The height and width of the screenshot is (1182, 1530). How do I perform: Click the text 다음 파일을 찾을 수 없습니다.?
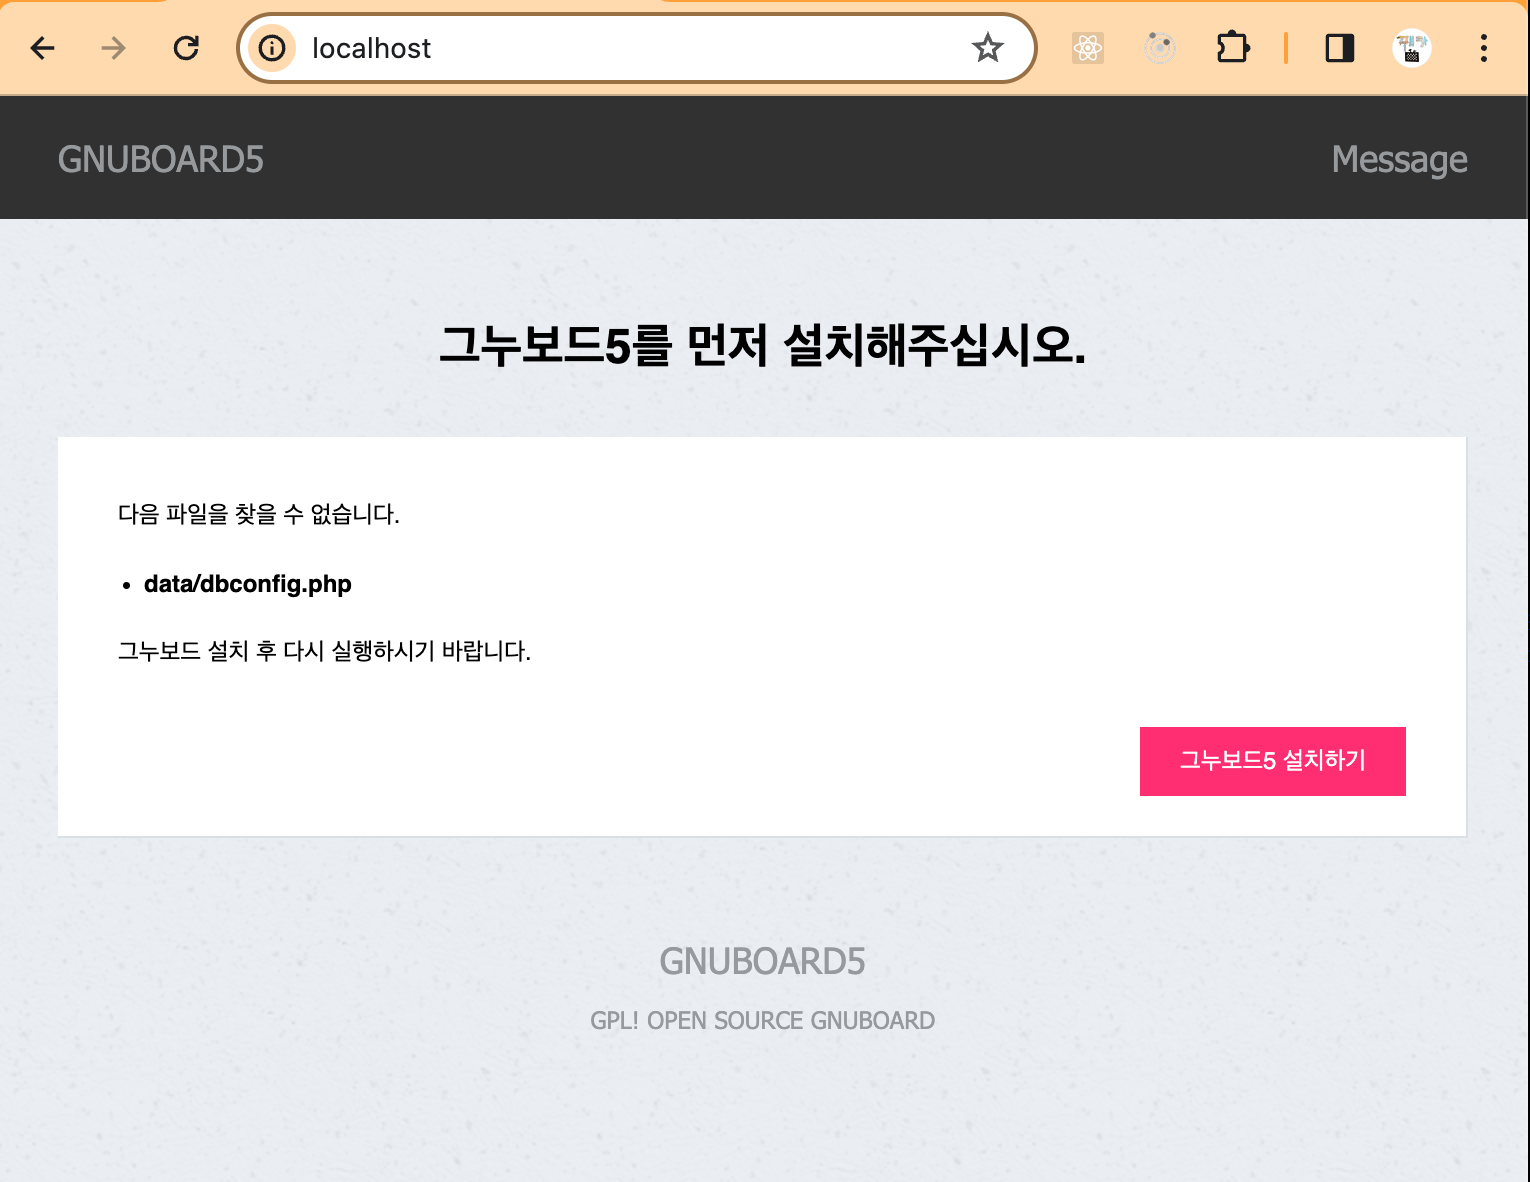259,514
